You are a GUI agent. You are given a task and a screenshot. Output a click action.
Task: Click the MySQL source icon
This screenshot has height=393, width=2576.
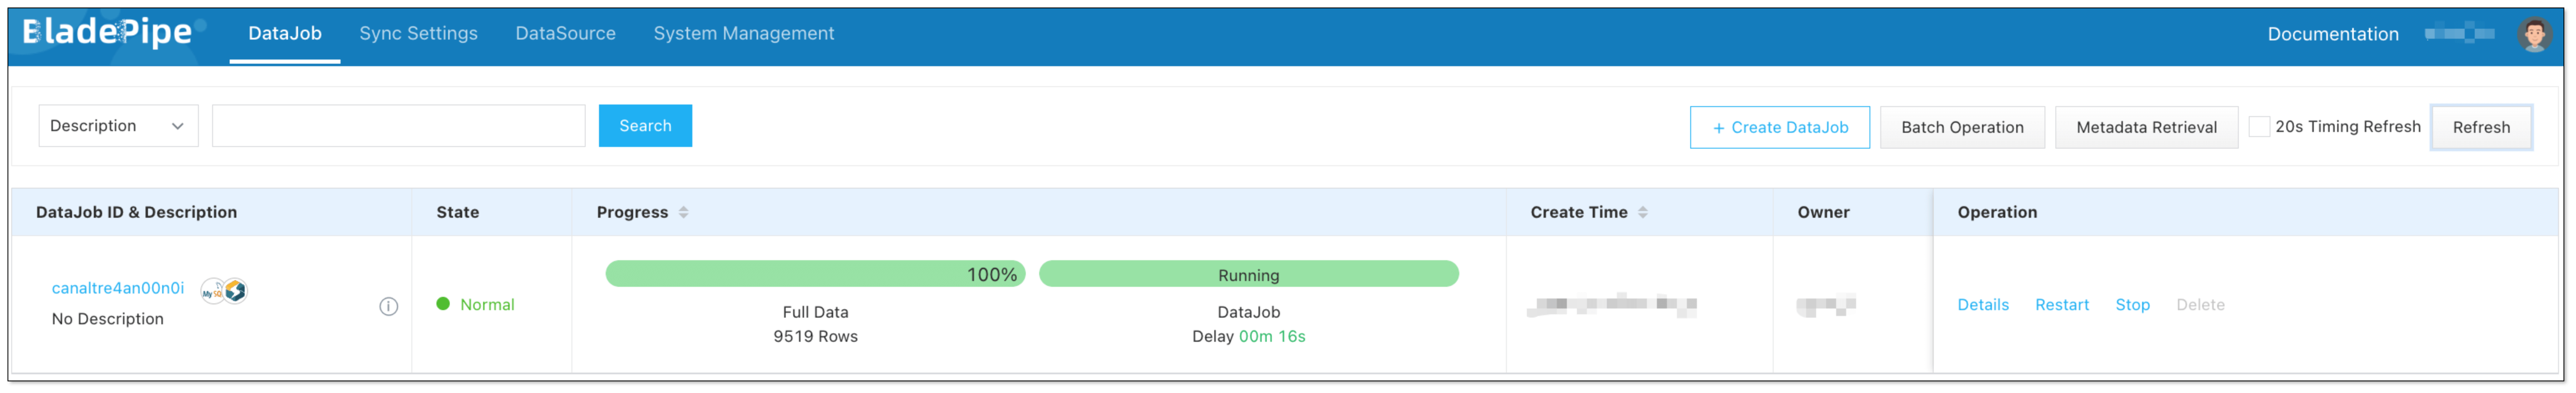[x=212, y=292]
